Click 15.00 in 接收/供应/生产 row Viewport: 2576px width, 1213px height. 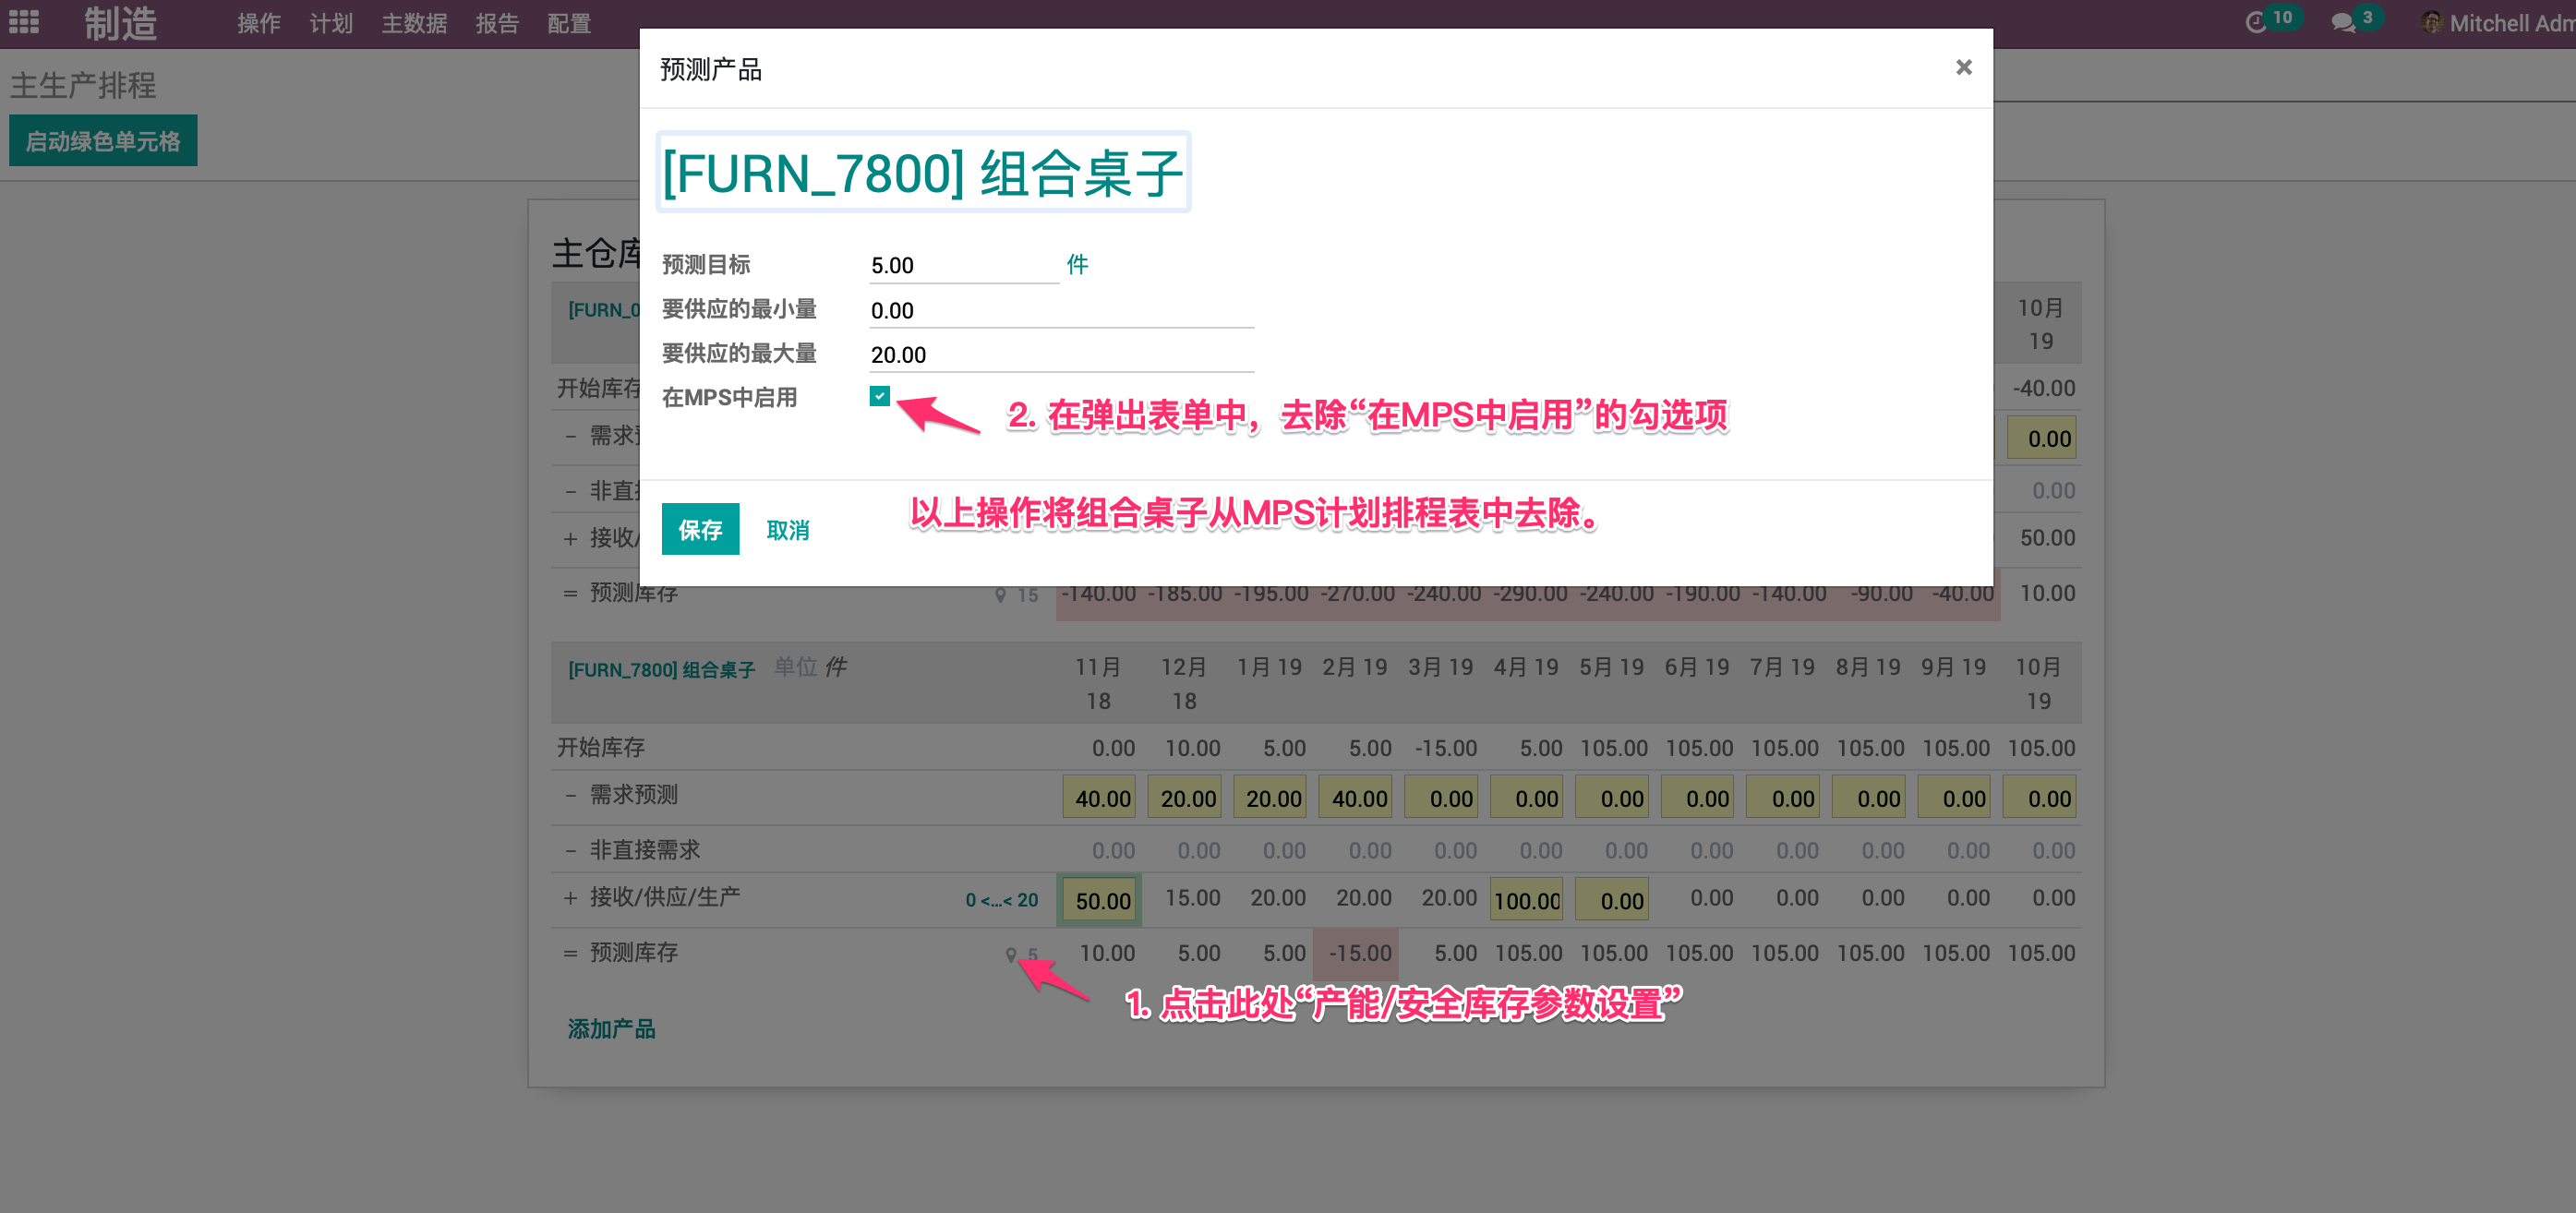1192,898
